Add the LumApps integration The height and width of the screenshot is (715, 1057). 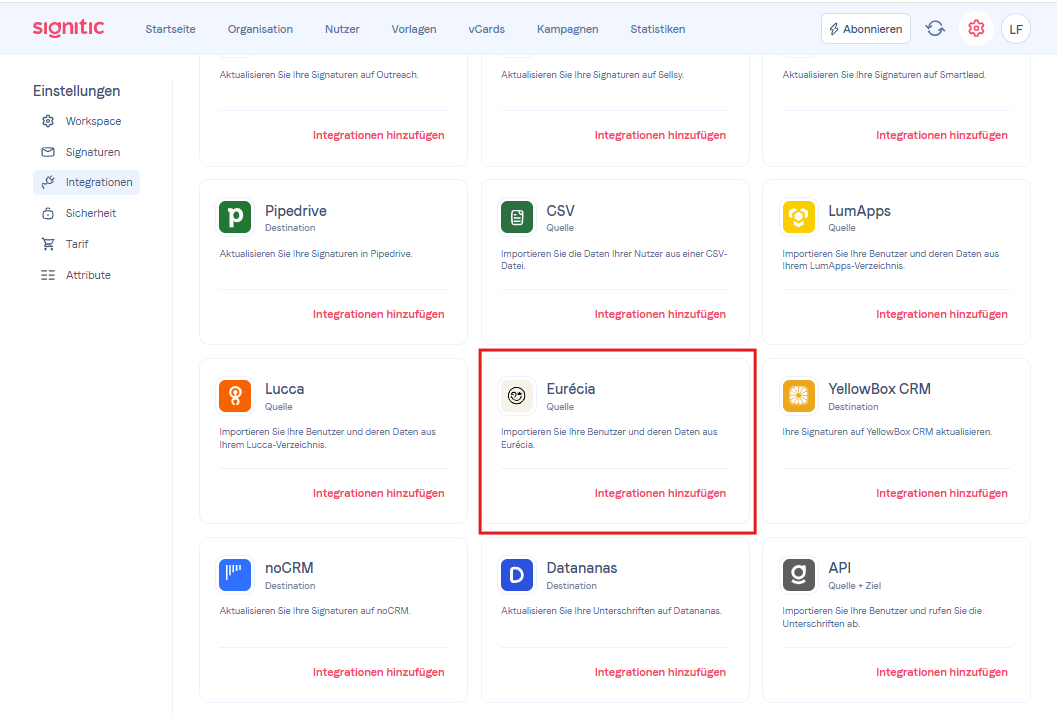942,314
